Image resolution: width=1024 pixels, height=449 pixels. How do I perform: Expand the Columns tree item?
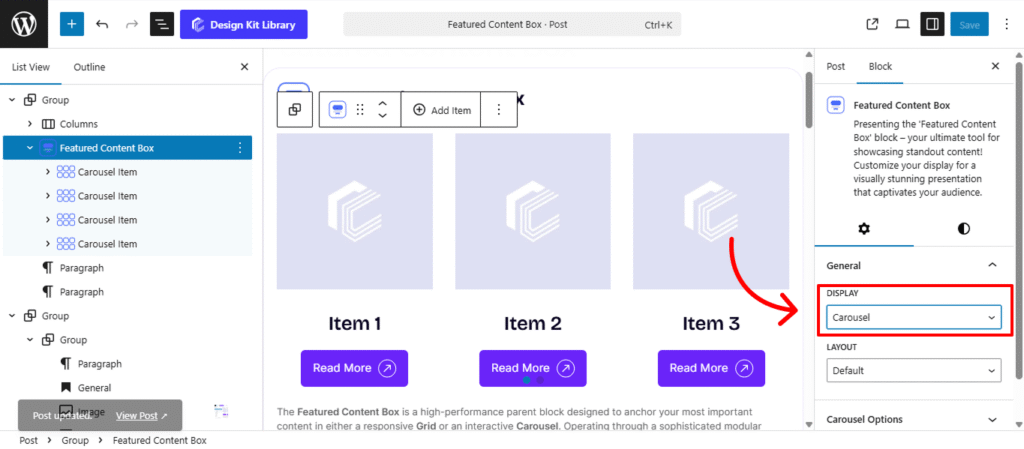click(30, 124)
